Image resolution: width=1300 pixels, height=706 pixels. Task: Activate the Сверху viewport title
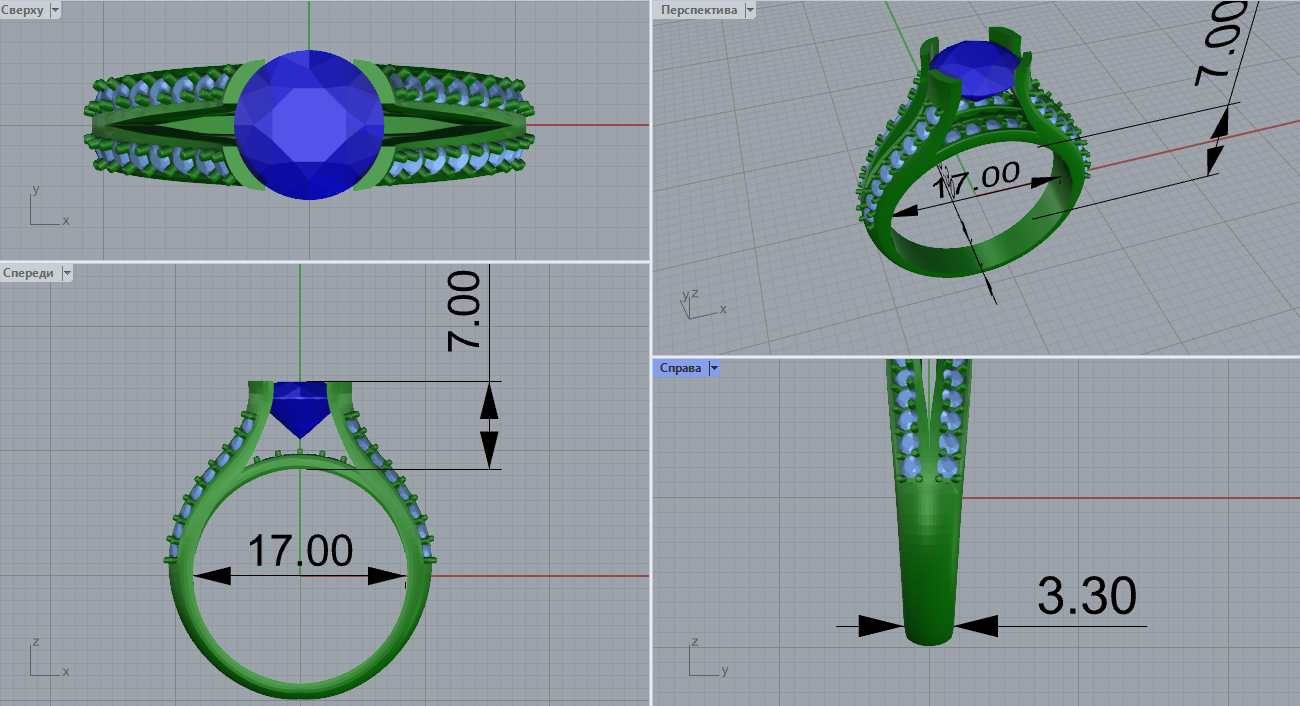[x=22, y=10]
